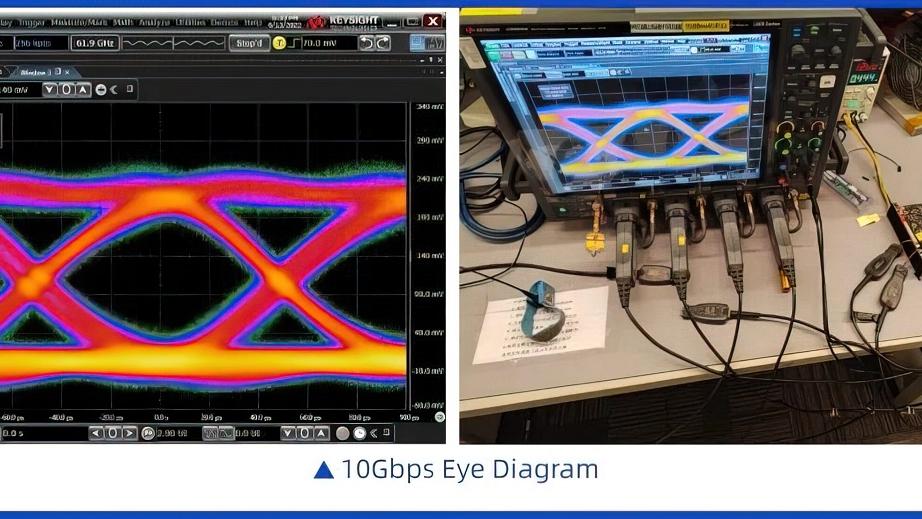Select the second waveform preview thumbnail
The image size is (922, 519).
coord(199,43)
